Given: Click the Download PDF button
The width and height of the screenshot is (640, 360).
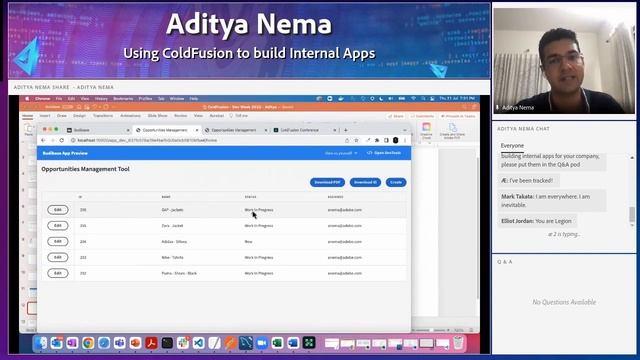Looking at the screenshot, I should (x=327, y=182).
